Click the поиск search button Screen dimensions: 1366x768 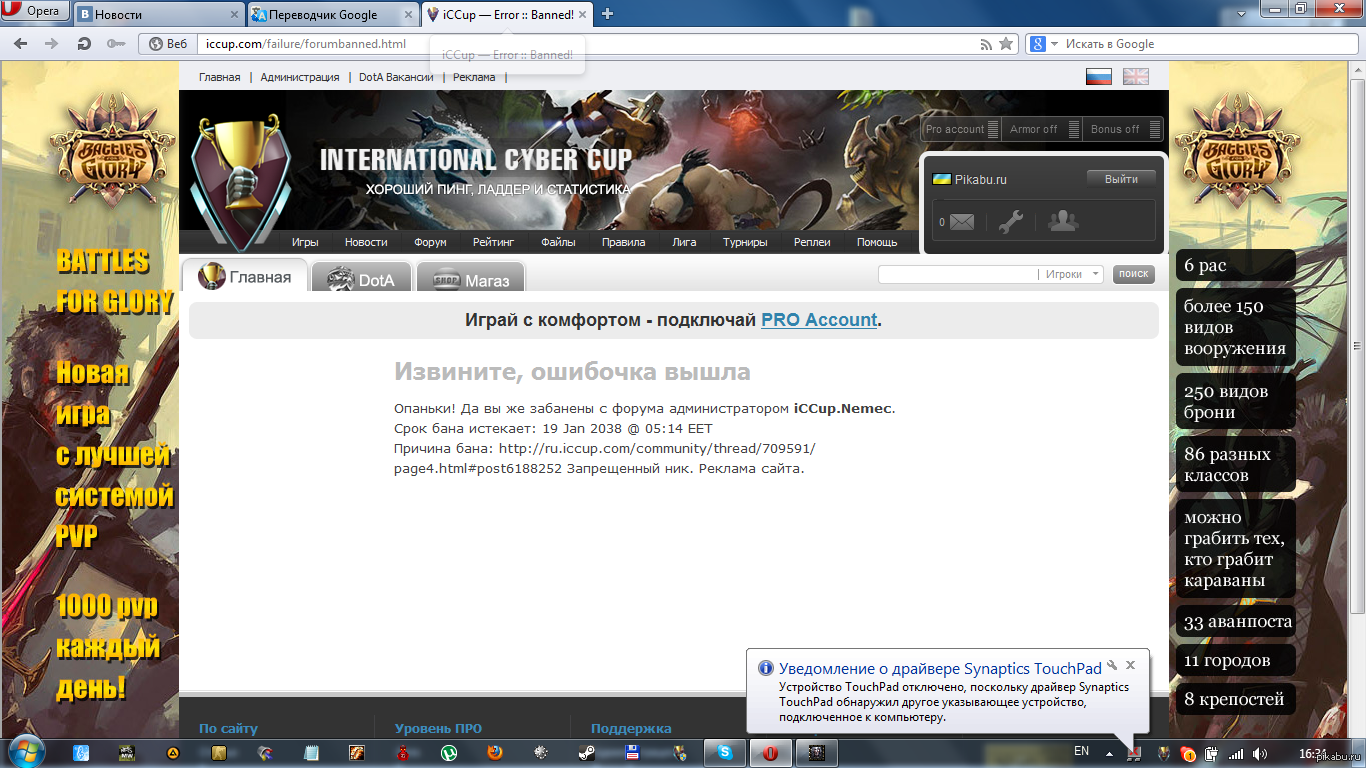click(x=1134, y=274)
